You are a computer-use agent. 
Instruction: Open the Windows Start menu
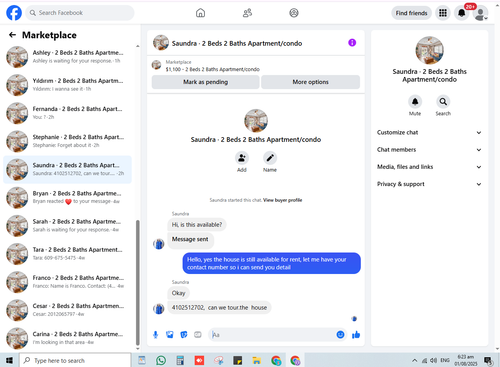(9, 360)
